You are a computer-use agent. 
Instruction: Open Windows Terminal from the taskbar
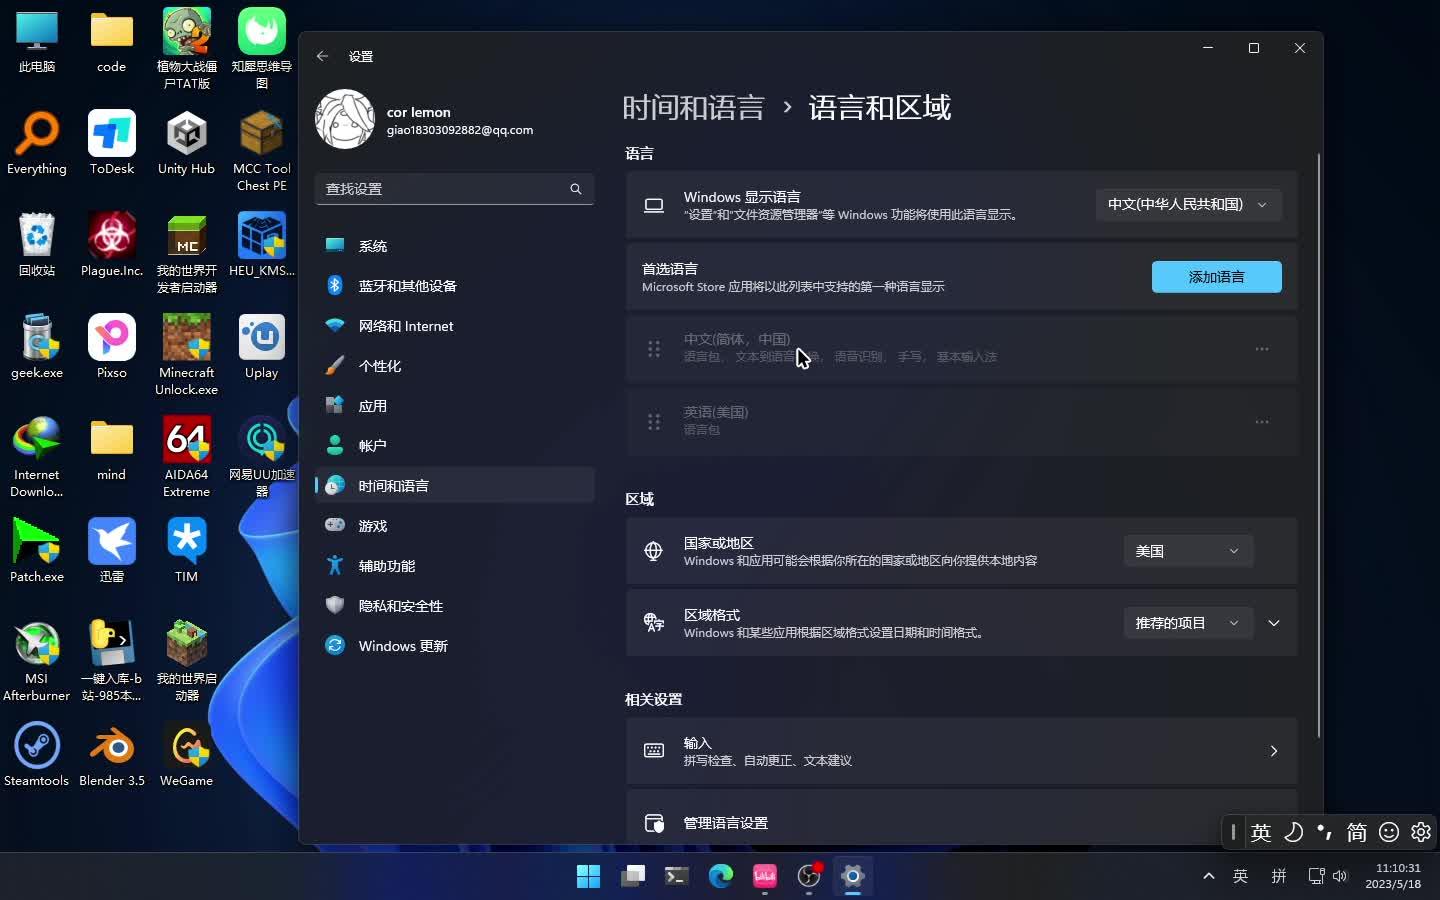676,876
